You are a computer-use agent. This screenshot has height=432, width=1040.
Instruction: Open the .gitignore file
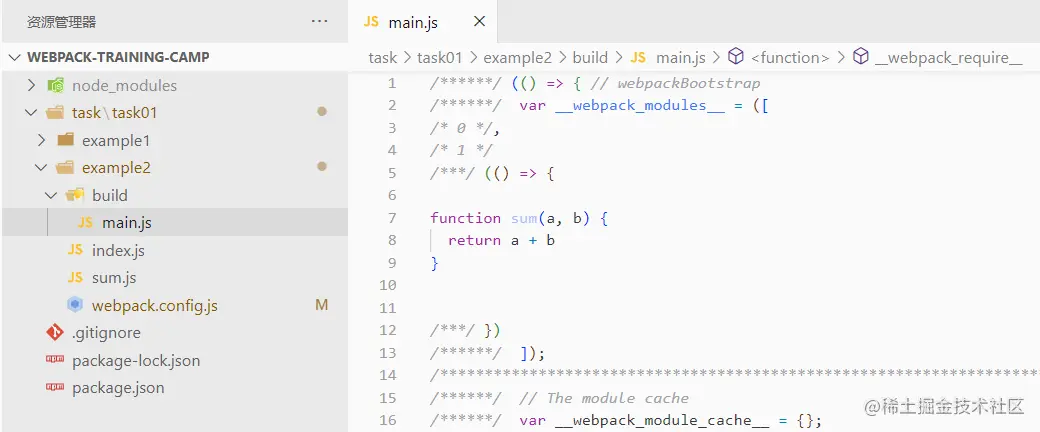[106, 332]
